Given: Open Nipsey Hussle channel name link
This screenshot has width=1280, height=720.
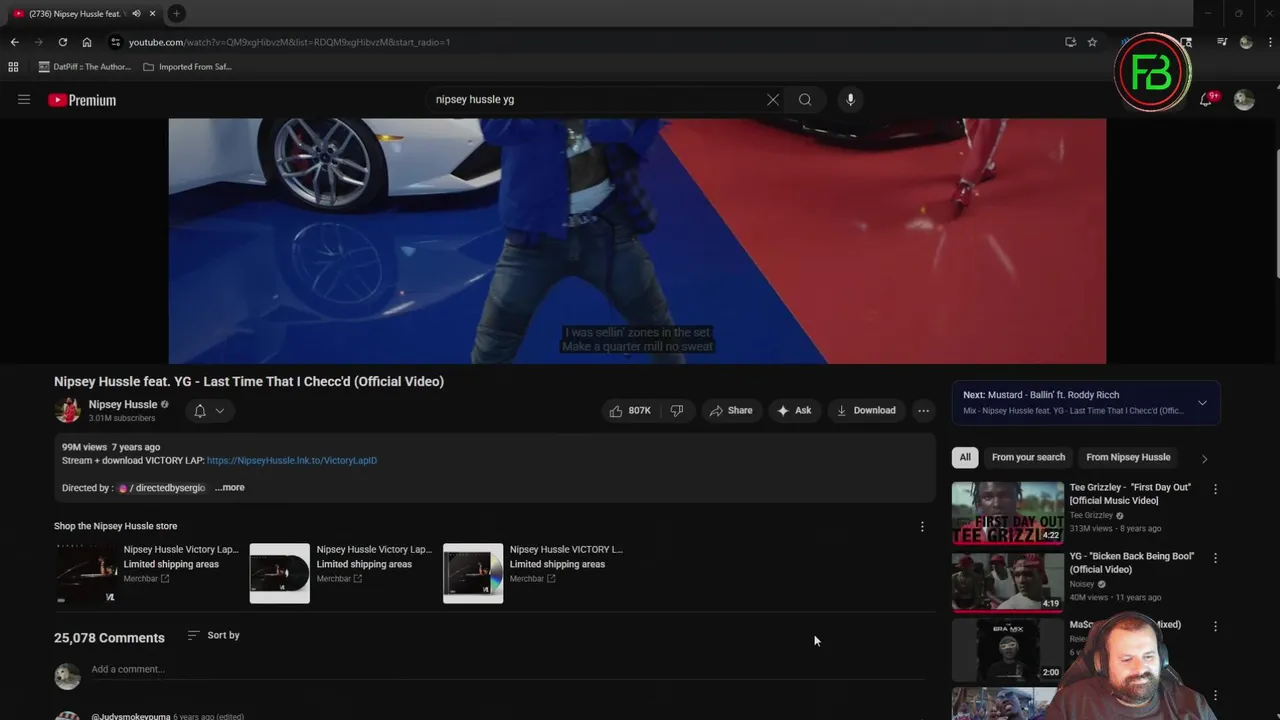Looking at the screenshot, I should [x=123, y=405].
